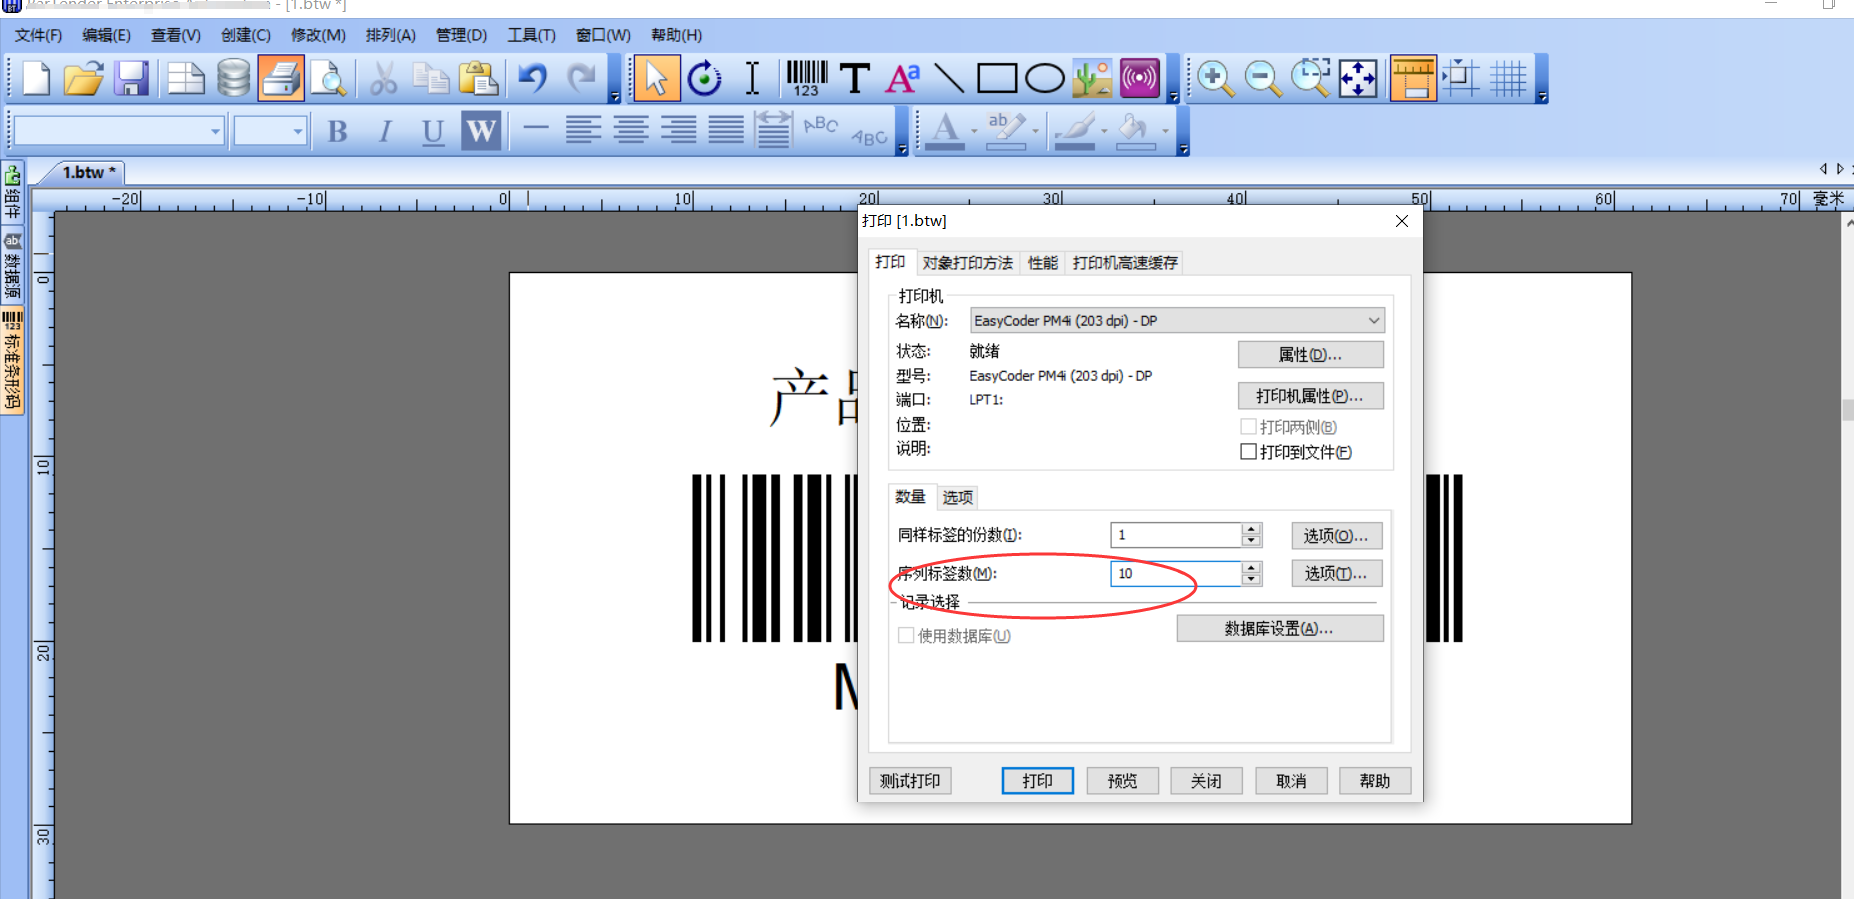
Task: Open print preview magnifier icon
Action: pos(328,78)
